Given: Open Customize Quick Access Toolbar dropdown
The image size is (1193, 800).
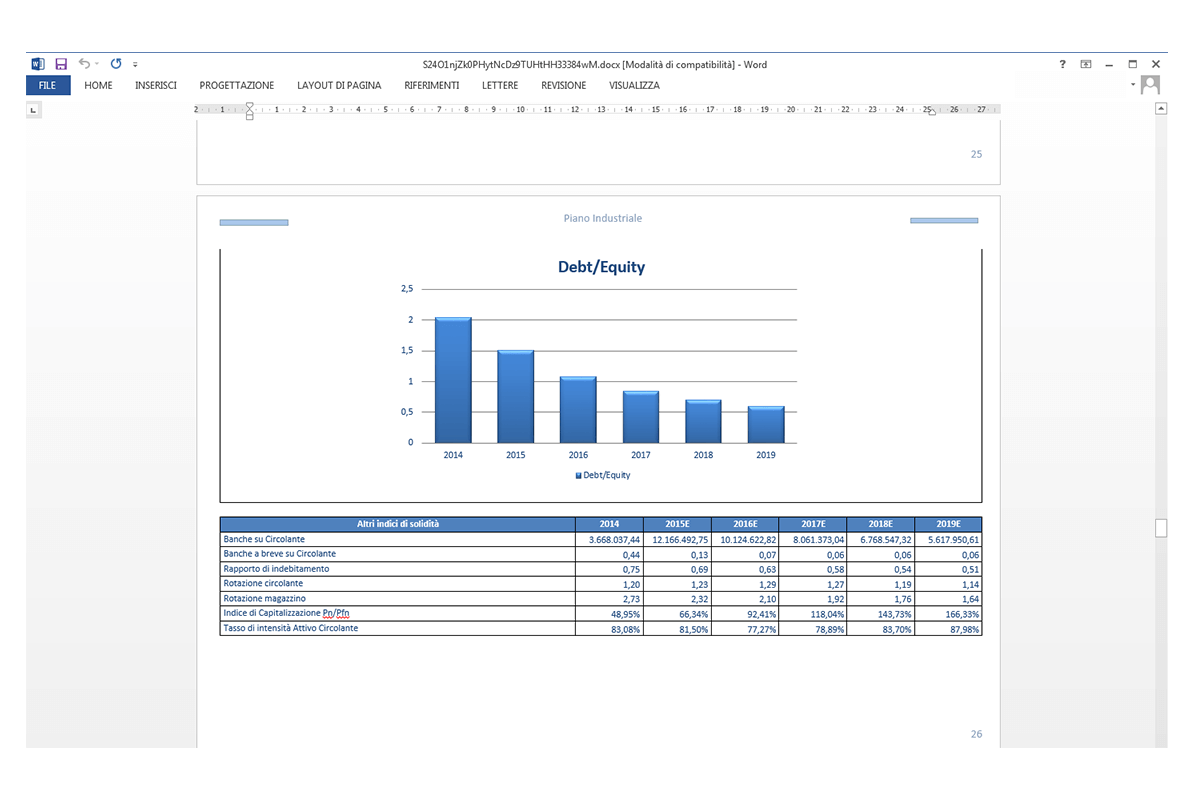Looking at the screenshot, I should click(135, 65).
